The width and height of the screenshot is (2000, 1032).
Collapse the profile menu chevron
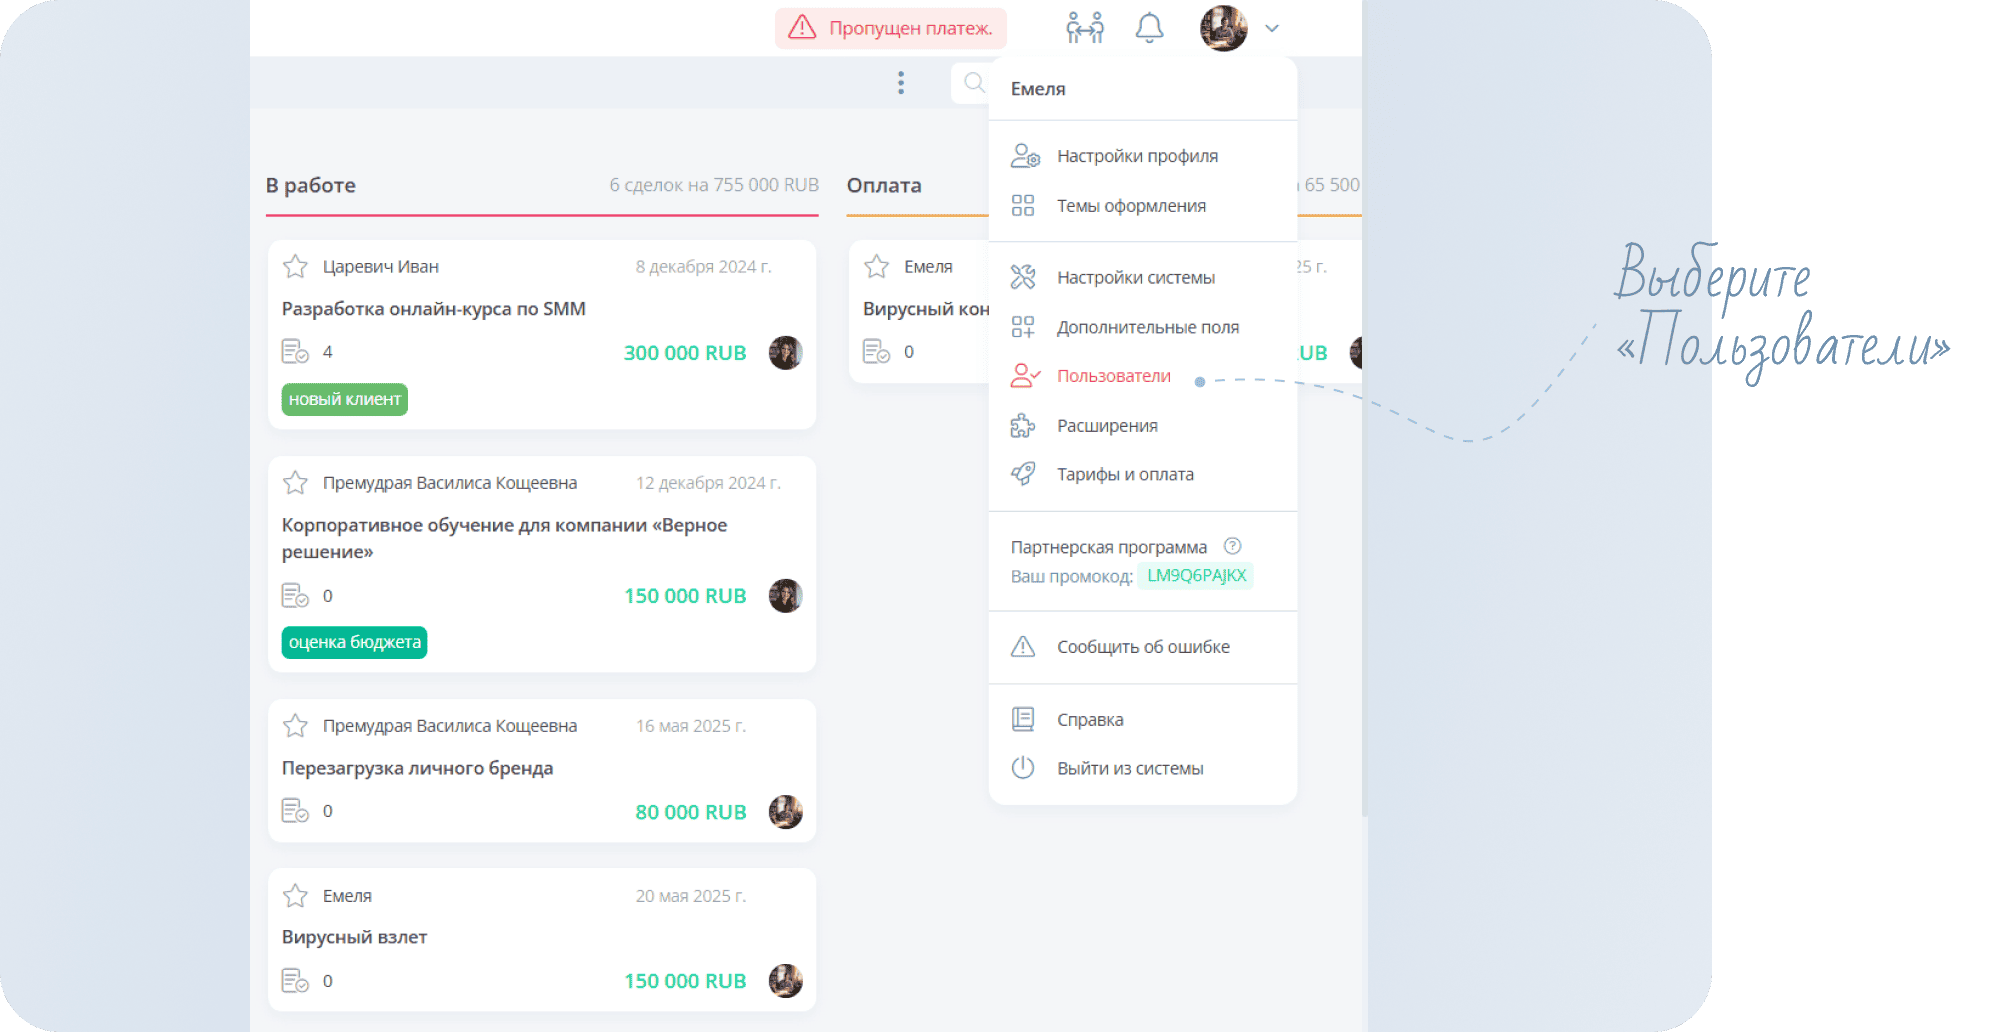click(x=1272, y=28)
